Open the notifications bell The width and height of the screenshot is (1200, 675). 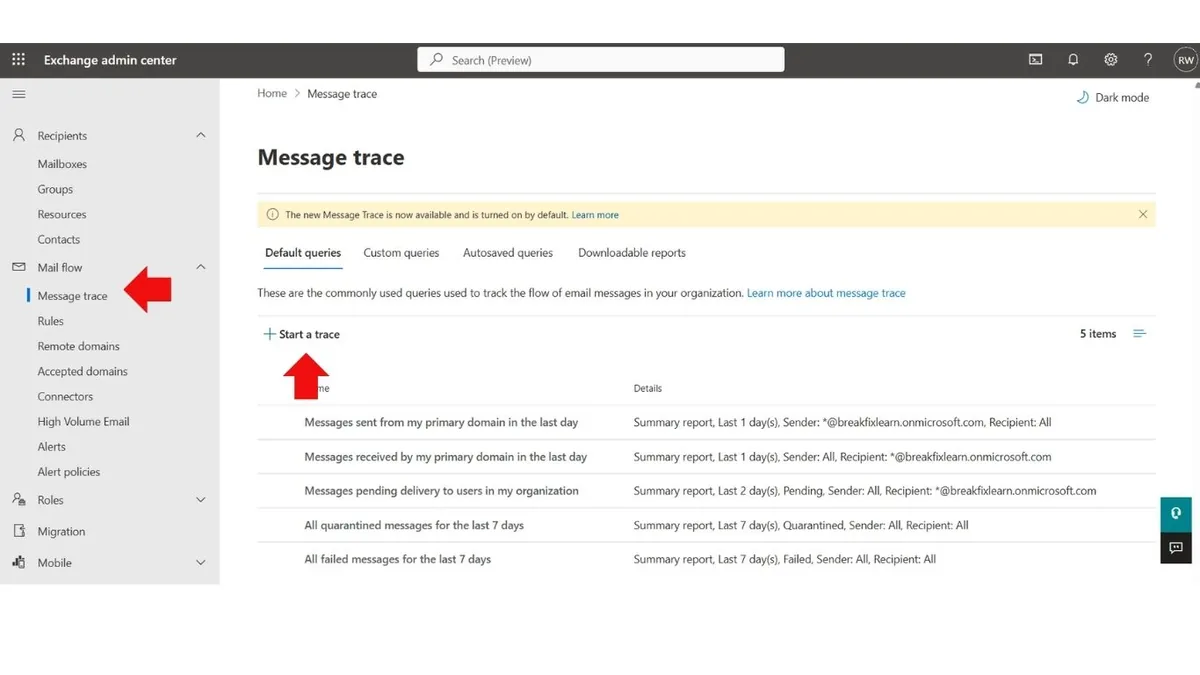click(x=1073, y=60)
